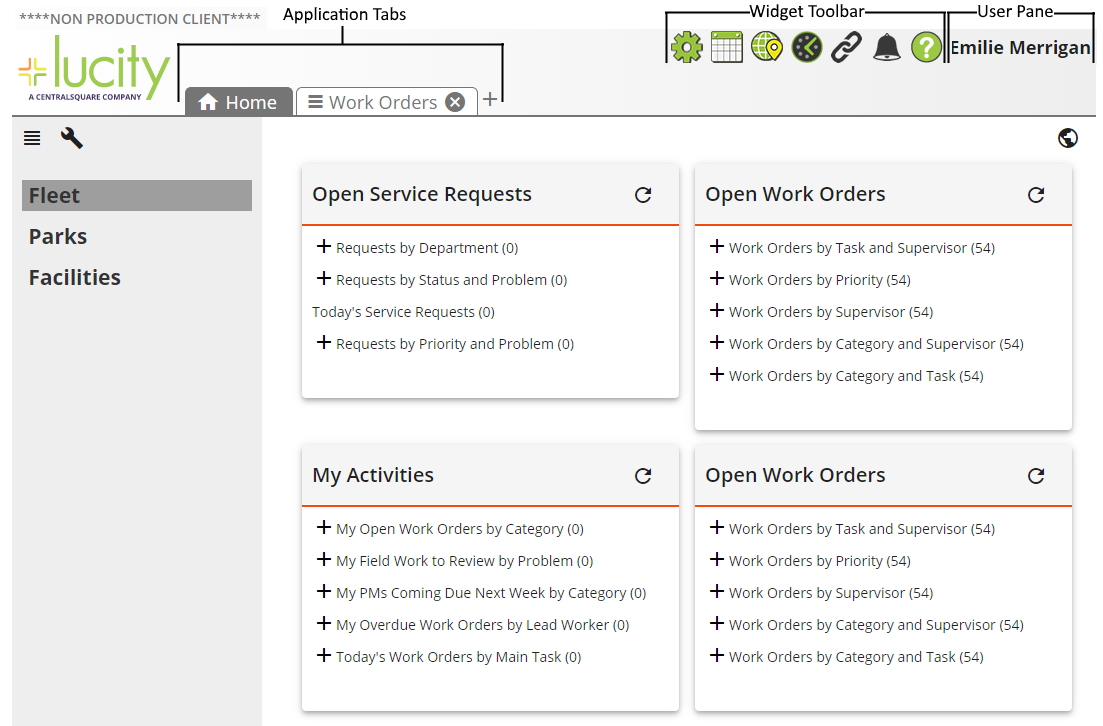Select the Home tab
Image resolution: width=1103 pixels, height=726 pixels.
239,102
